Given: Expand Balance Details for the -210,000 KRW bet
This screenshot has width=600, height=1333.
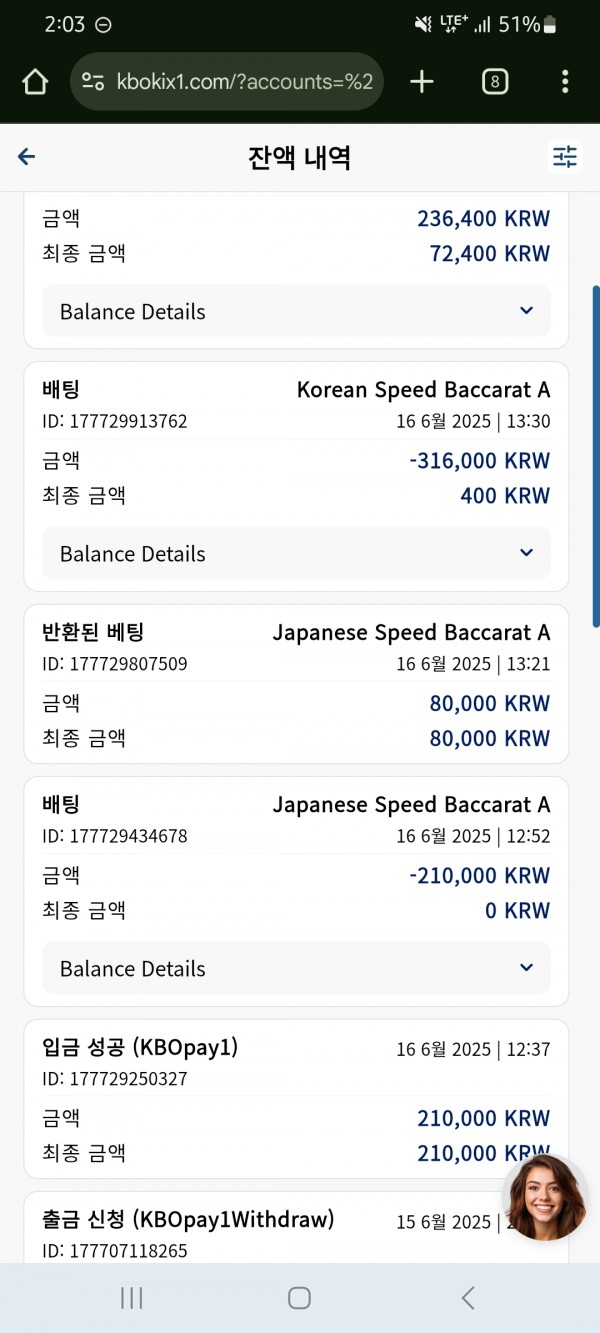Looking at the screenshot, I should 296,968.
